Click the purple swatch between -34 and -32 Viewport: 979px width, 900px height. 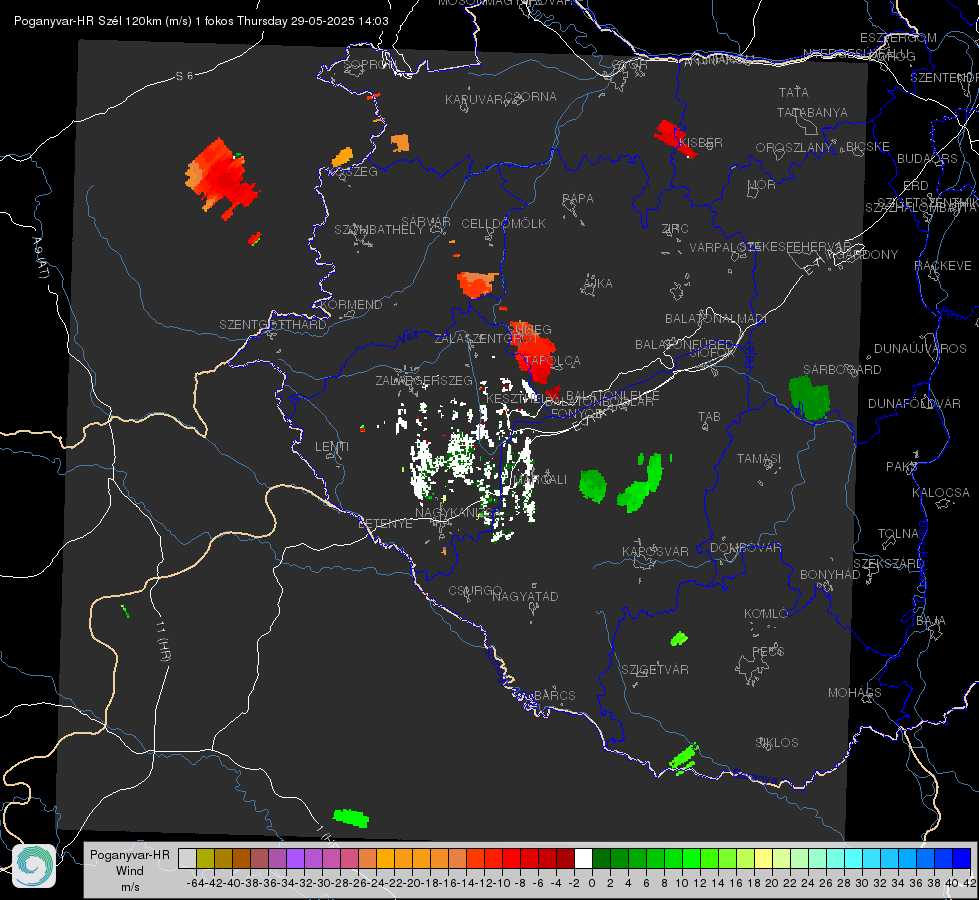(x=295, y=858)
